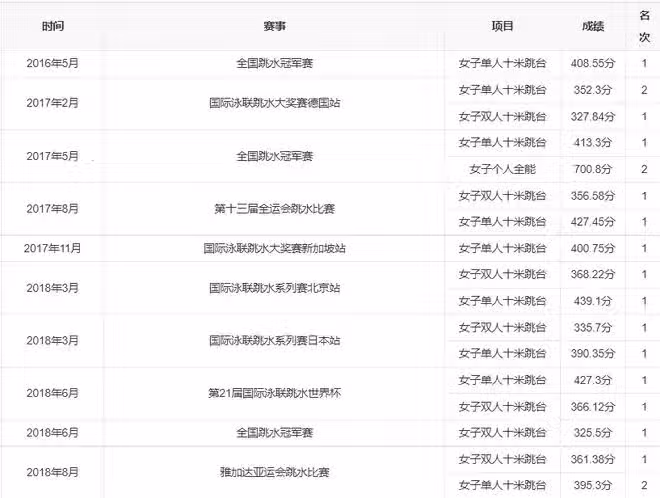Select the 名次 column header
This screenshot has height=498, width=660.
645,27
